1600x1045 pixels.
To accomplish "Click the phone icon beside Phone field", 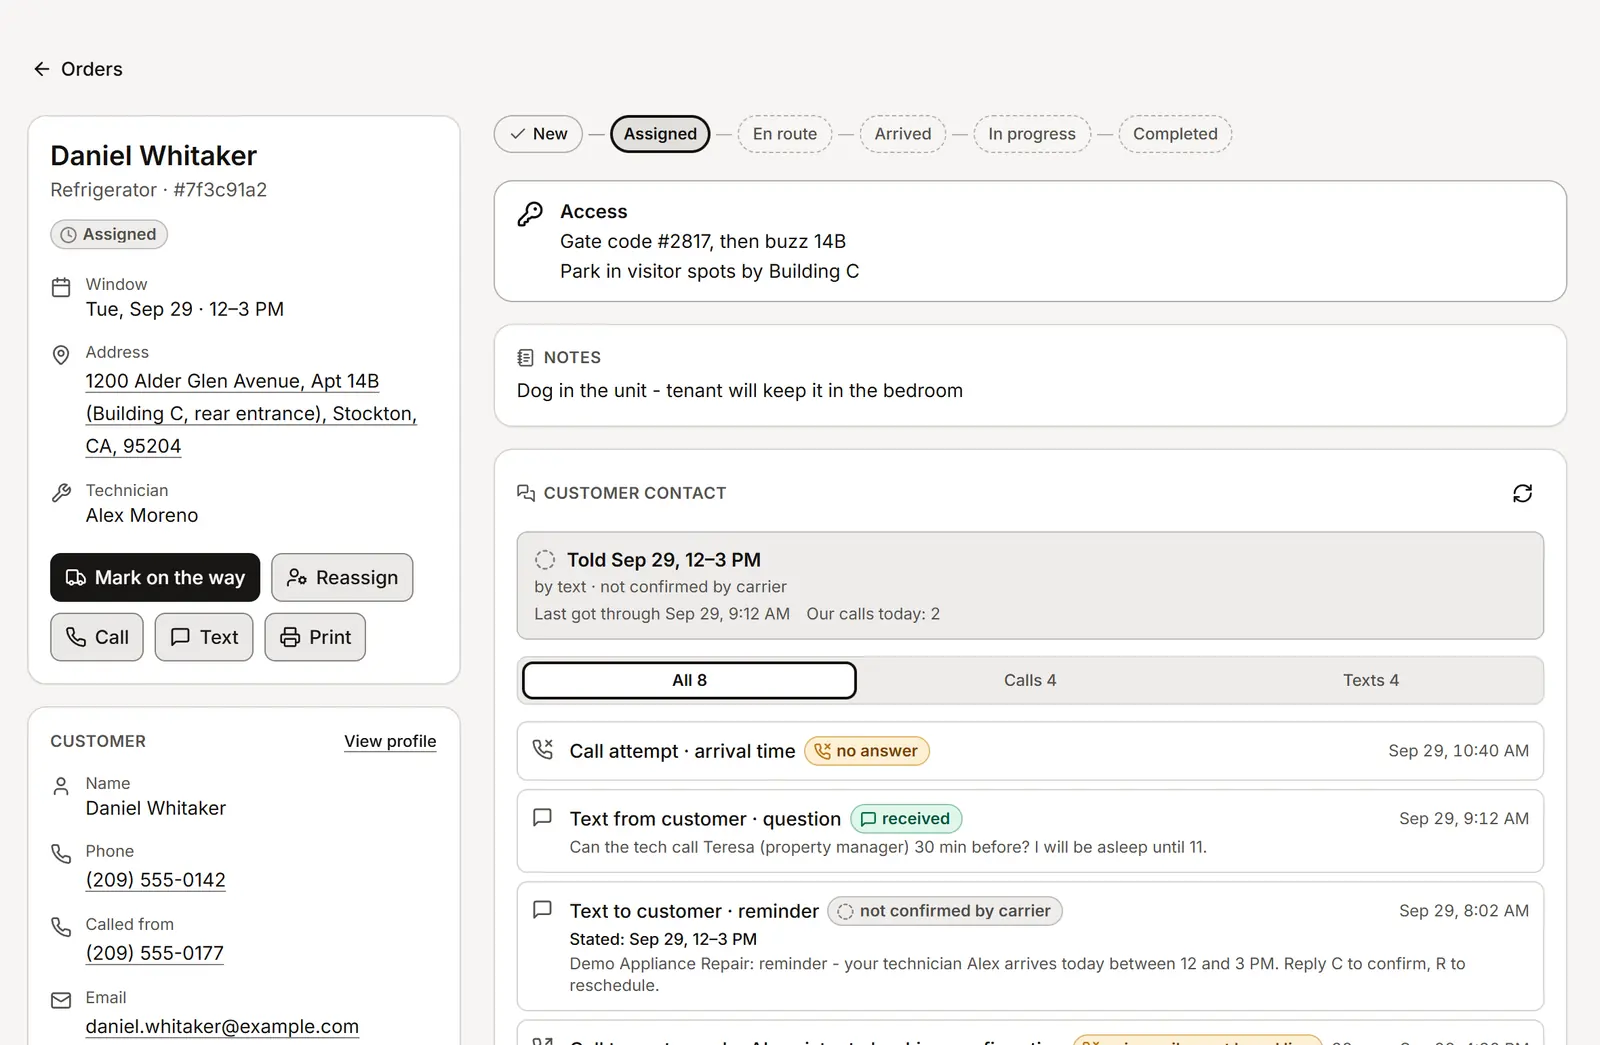I will click(61, 853).
